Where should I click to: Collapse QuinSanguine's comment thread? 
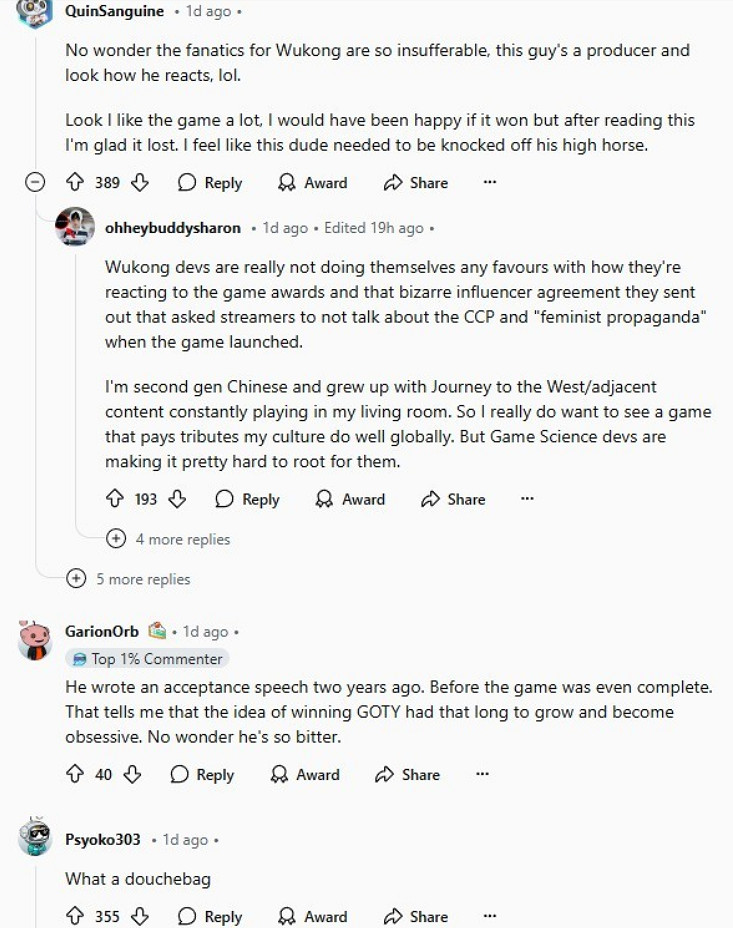[x=35, y=183]
